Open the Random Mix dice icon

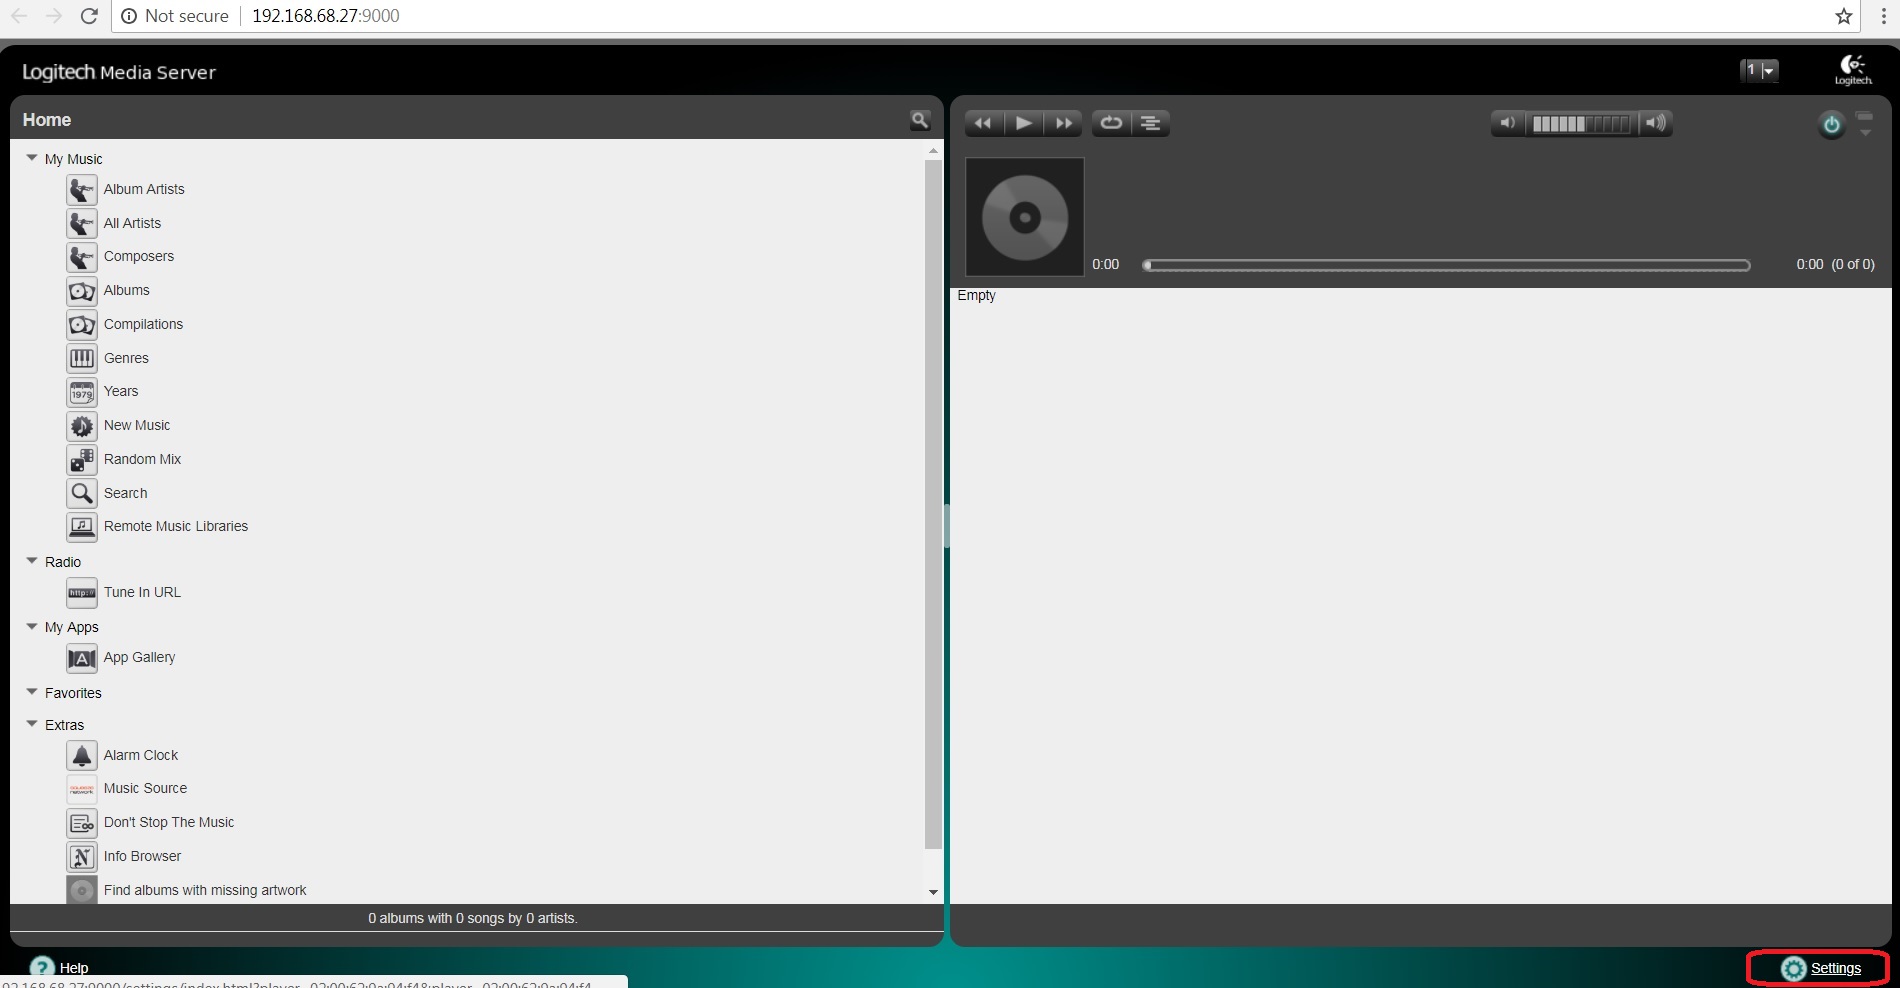[82, 460]
